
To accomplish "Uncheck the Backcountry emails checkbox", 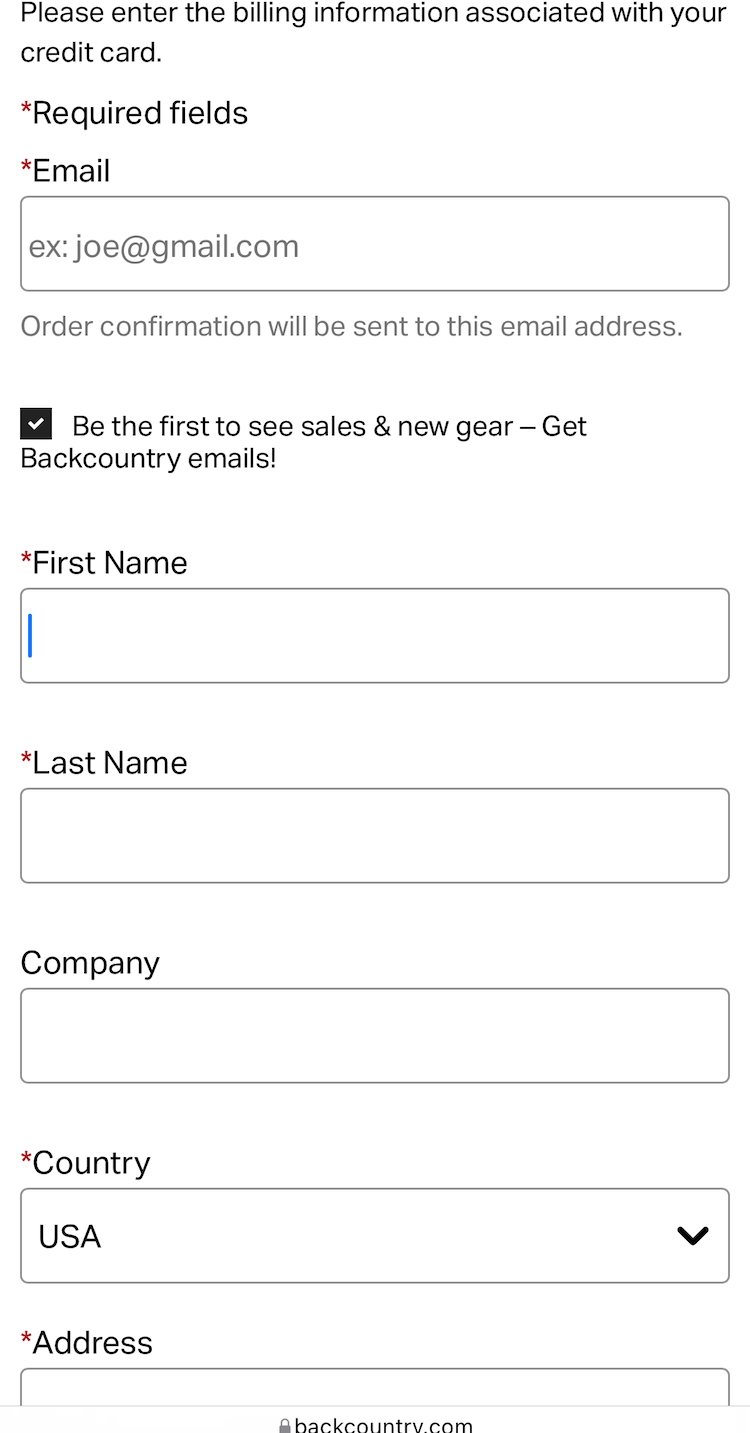I will pyautogui.click(x=36, y=424).
